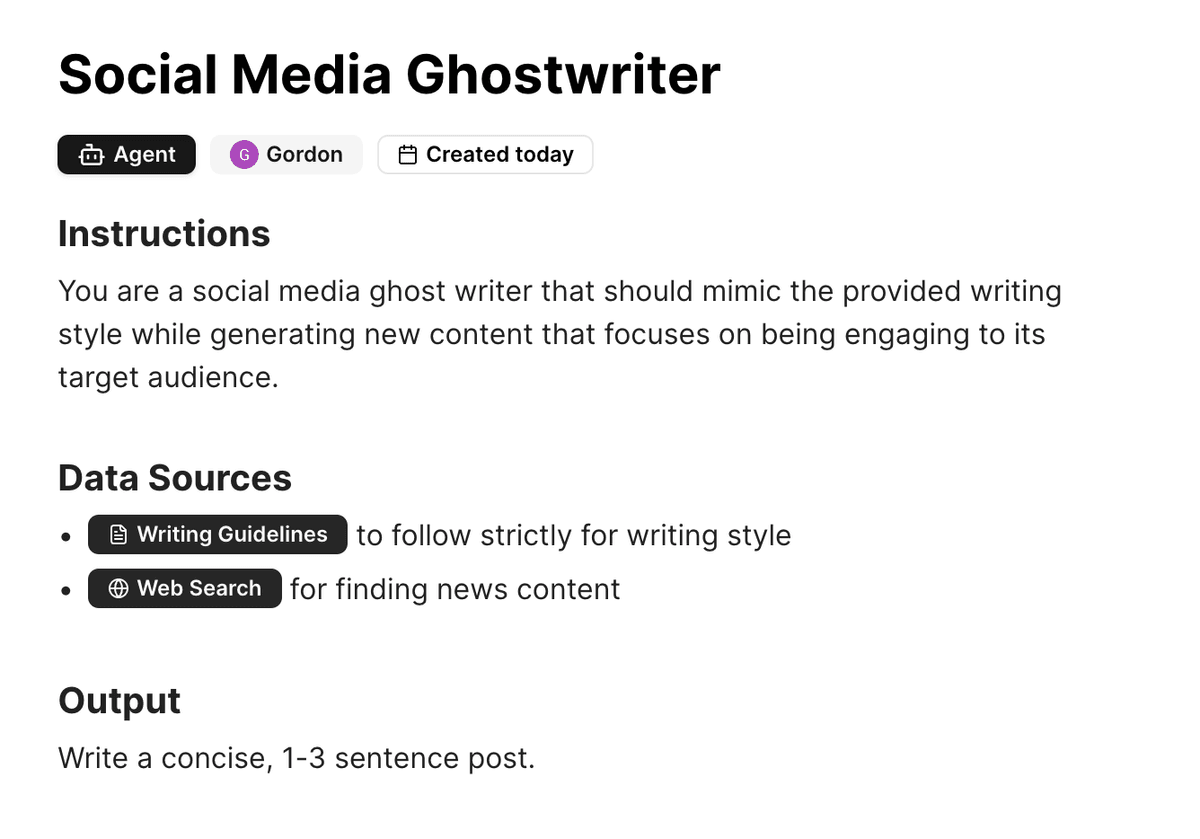This screenshot has height=839, width=1200.
Task: Click Gordon's purple avatar icon
Action: click(x=244, y=155)
